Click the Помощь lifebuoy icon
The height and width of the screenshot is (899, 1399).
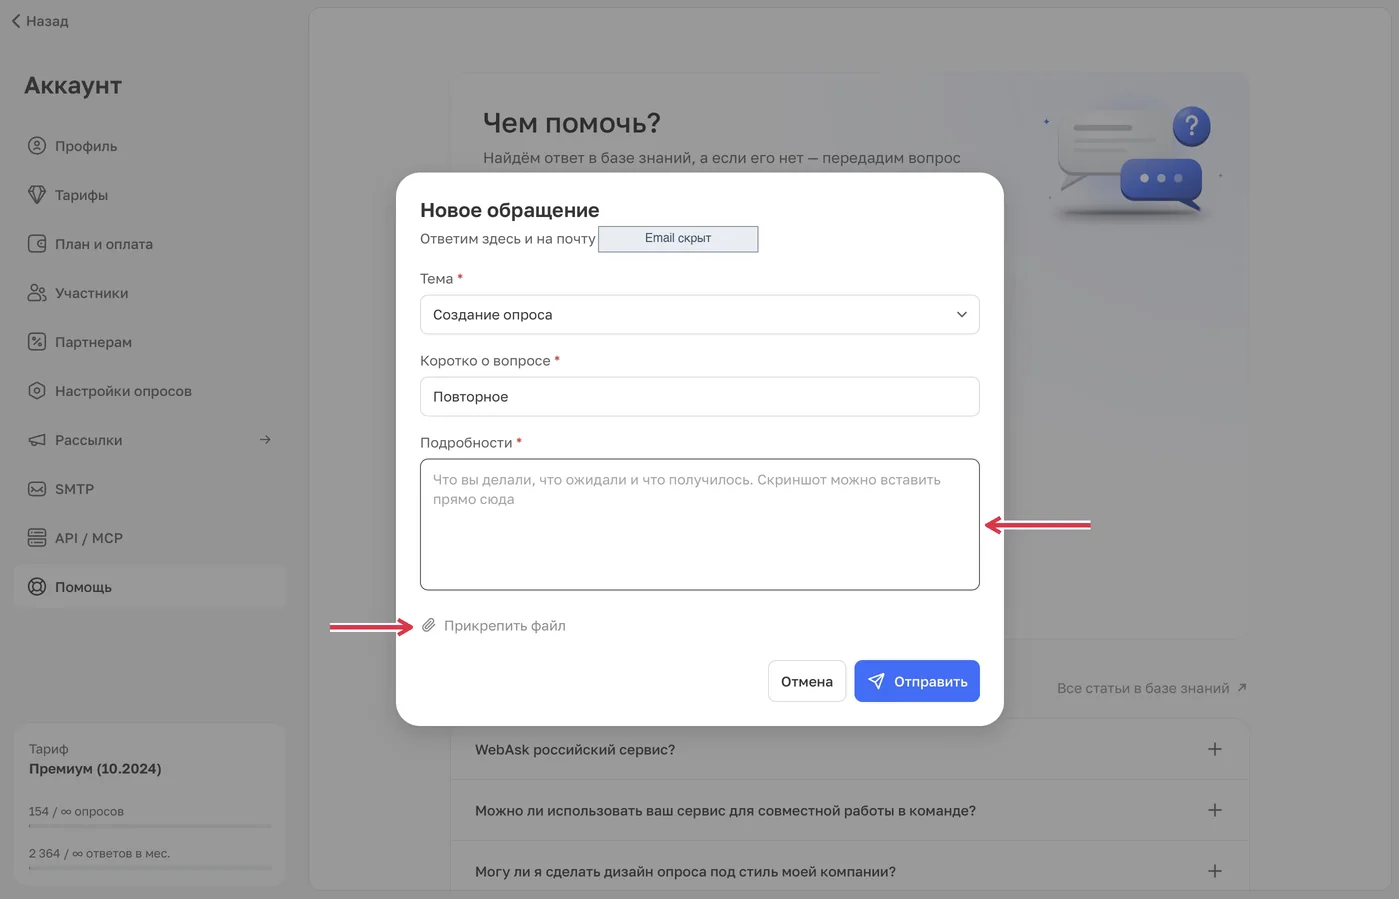[x=37, y=587]
